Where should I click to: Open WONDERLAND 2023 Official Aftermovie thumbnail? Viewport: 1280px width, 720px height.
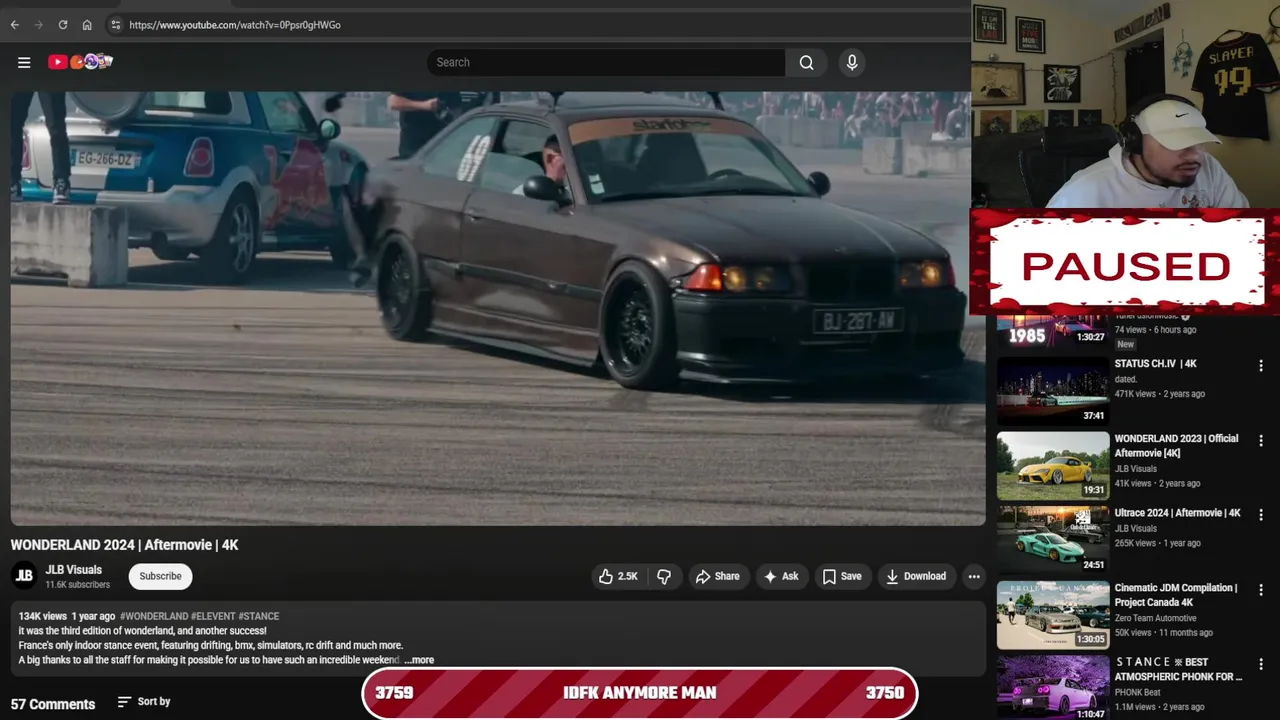[x=1053, y=466]
